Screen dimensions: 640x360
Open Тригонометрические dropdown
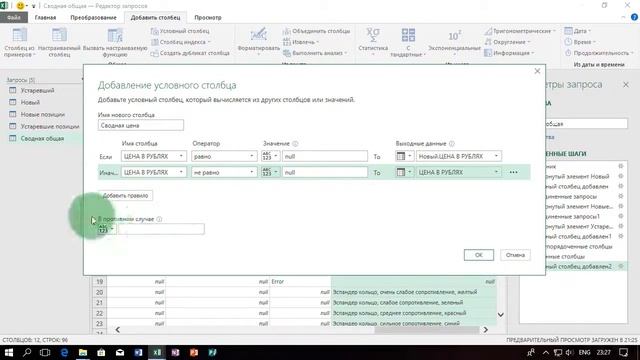520,31
